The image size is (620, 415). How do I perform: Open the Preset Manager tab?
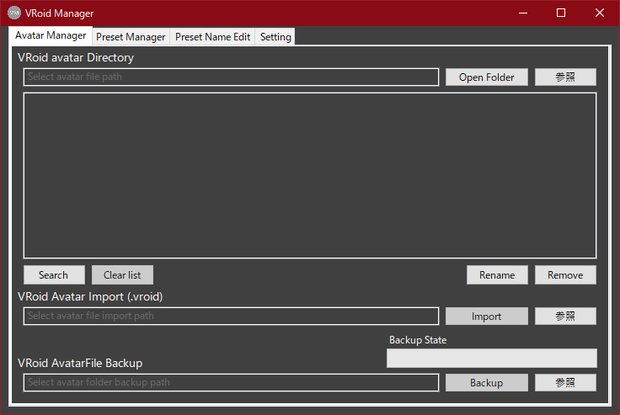tap(130, 37)
